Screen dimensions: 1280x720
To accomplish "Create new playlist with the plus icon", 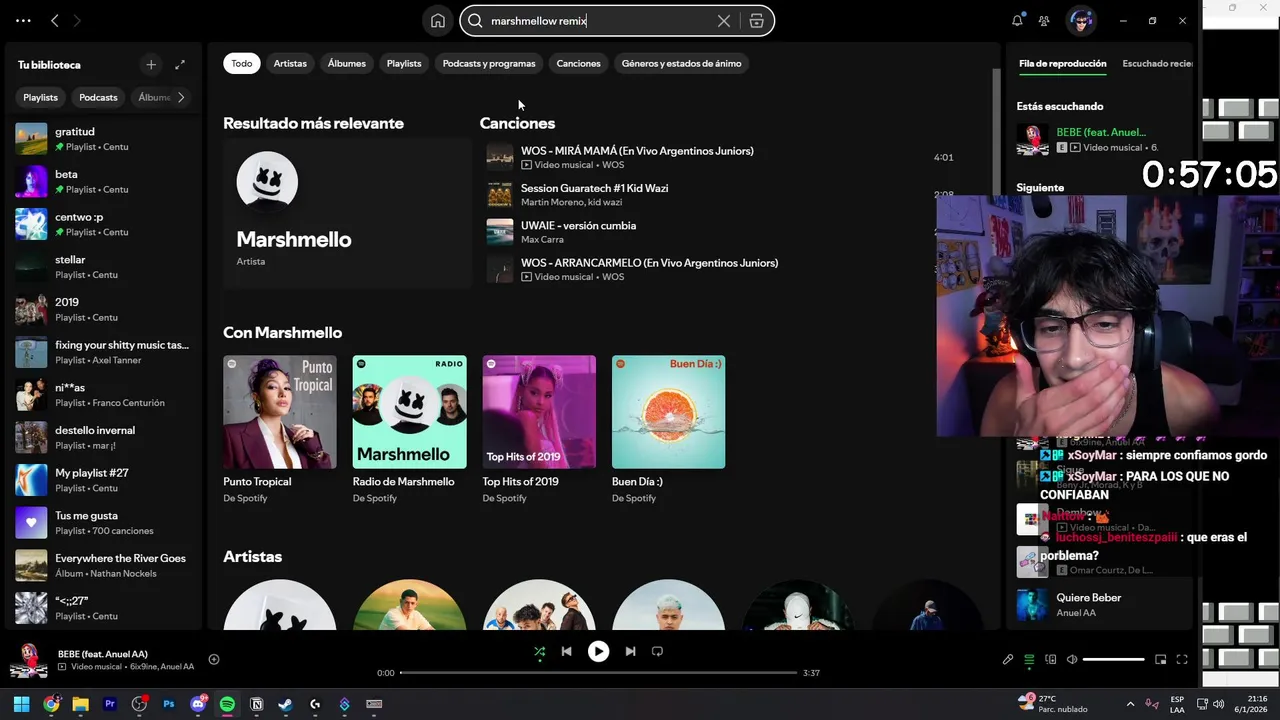I will (x=151, y=65).
